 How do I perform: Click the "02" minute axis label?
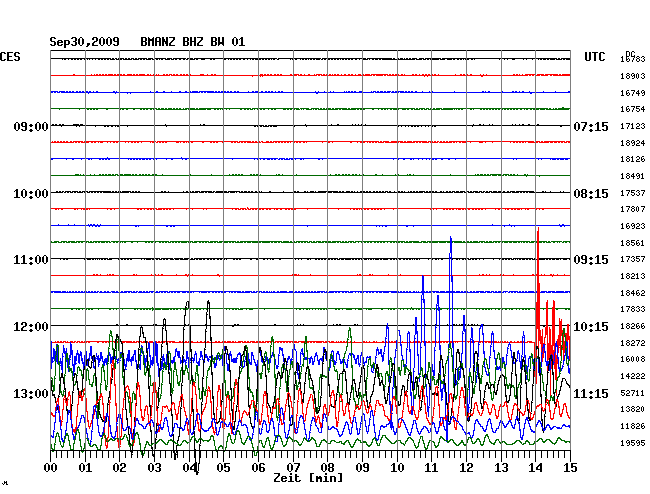119,468
